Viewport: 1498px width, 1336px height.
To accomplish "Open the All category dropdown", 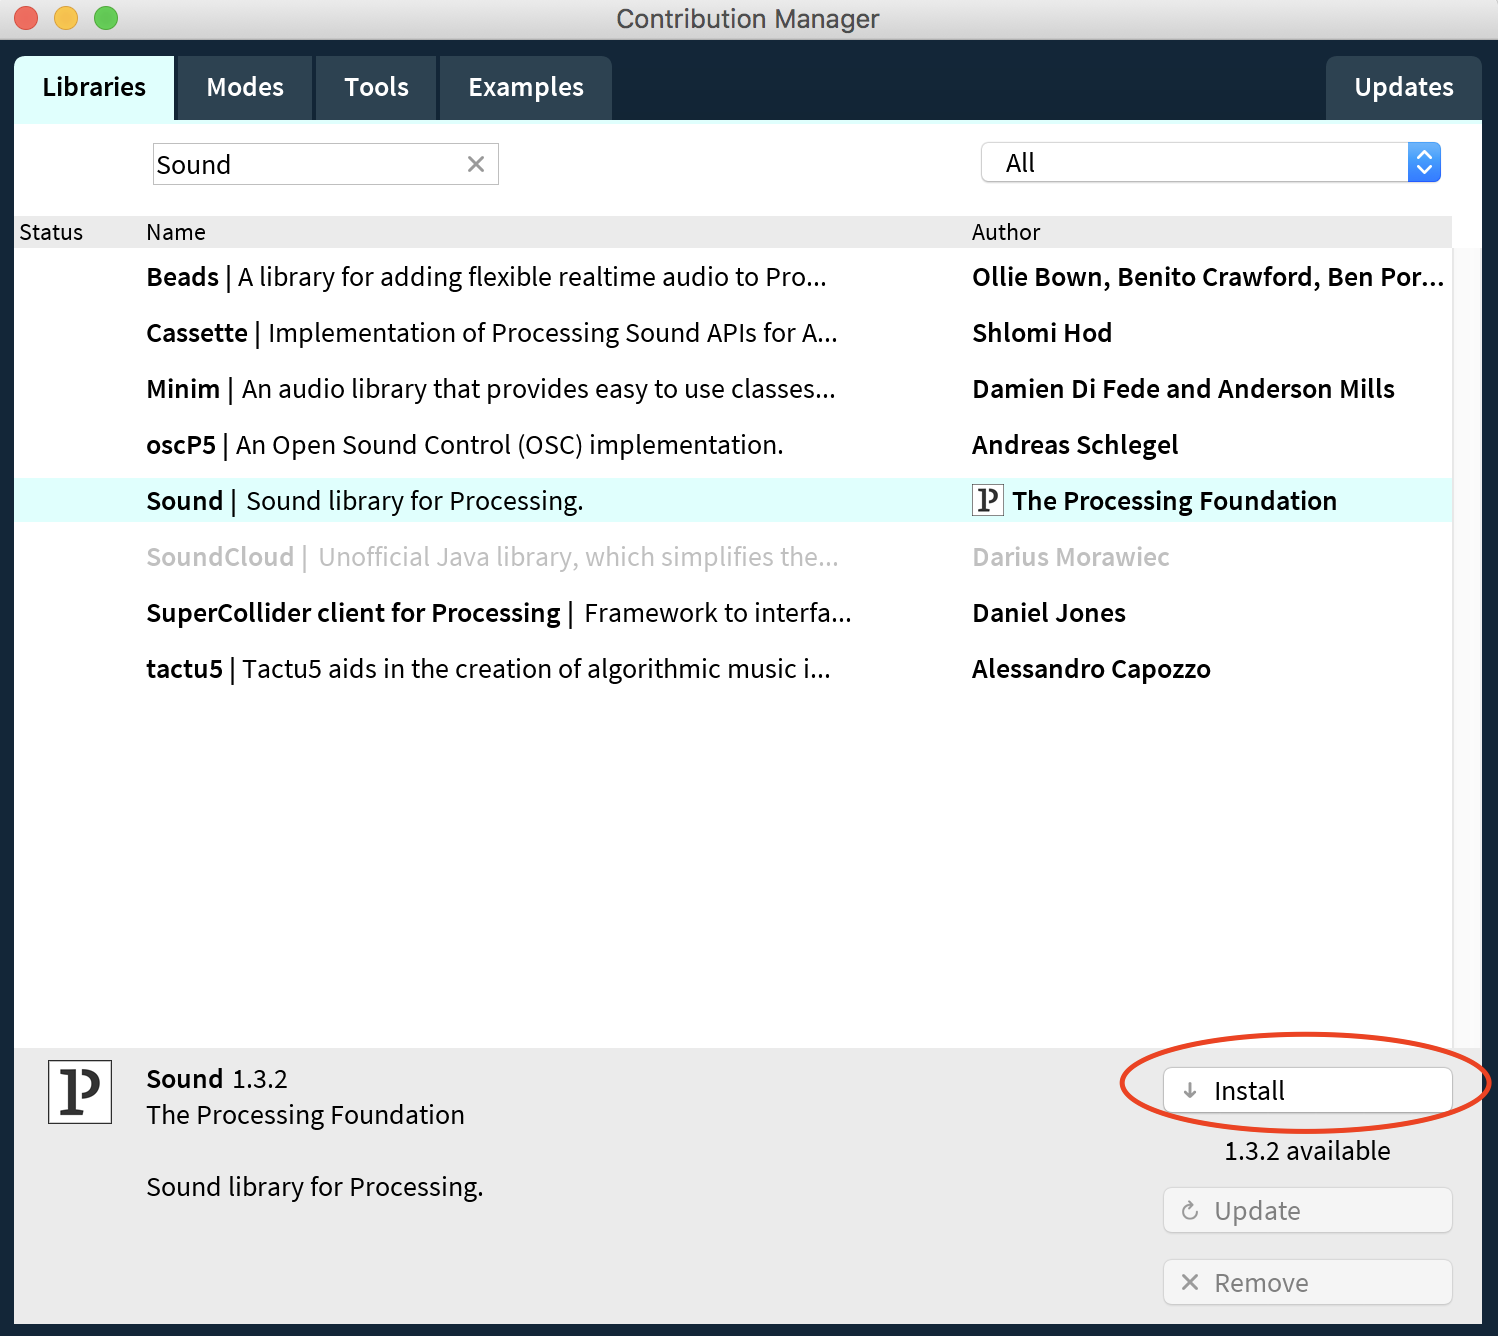I will 1211,162.
